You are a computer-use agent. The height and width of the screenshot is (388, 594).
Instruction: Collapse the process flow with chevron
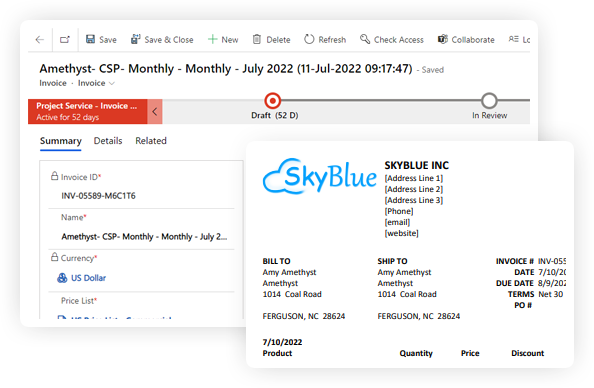[155, 111]
